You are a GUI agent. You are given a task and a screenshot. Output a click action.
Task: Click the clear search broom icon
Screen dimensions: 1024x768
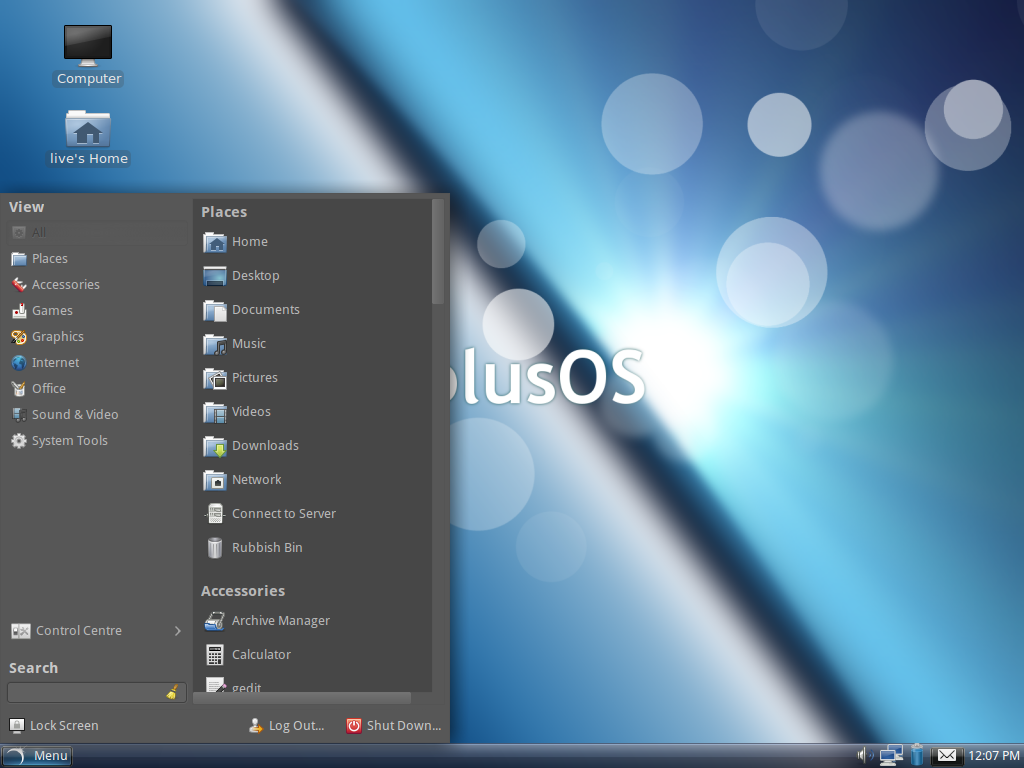[172, 692]
